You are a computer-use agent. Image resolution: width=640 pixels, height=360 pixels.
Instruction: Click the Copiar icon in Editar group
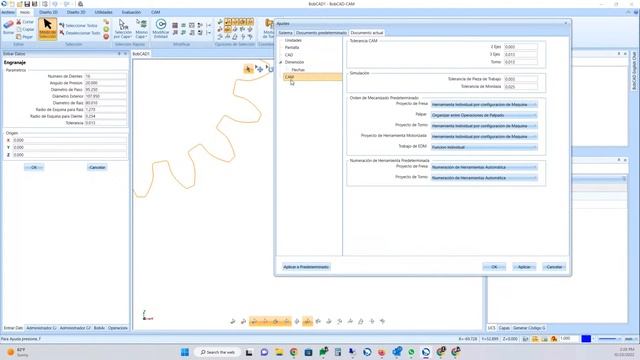[x=19, y=29]
